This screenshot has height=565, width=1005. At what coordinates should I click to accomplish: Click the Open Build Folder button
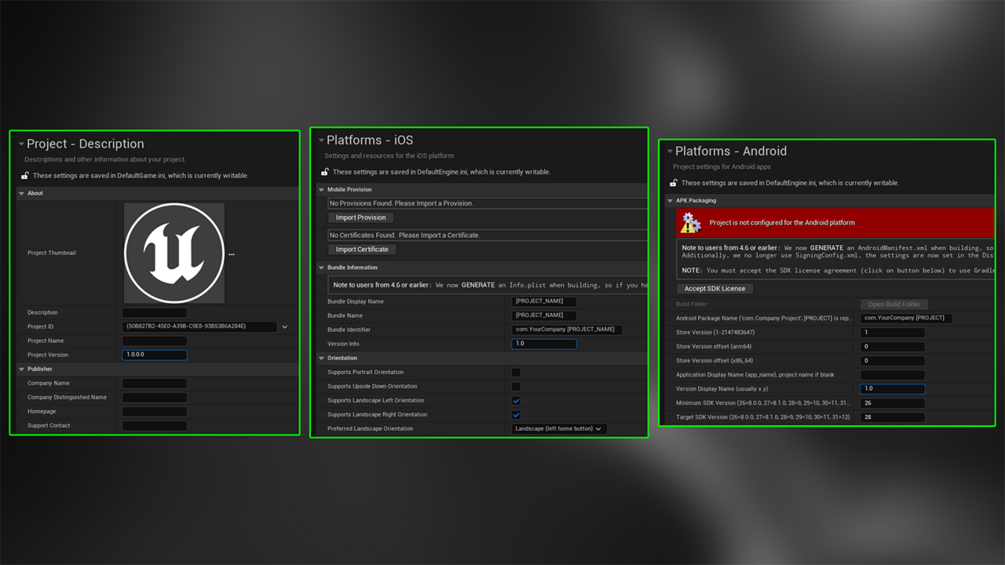pyautogui.click(x=894, y=304)
